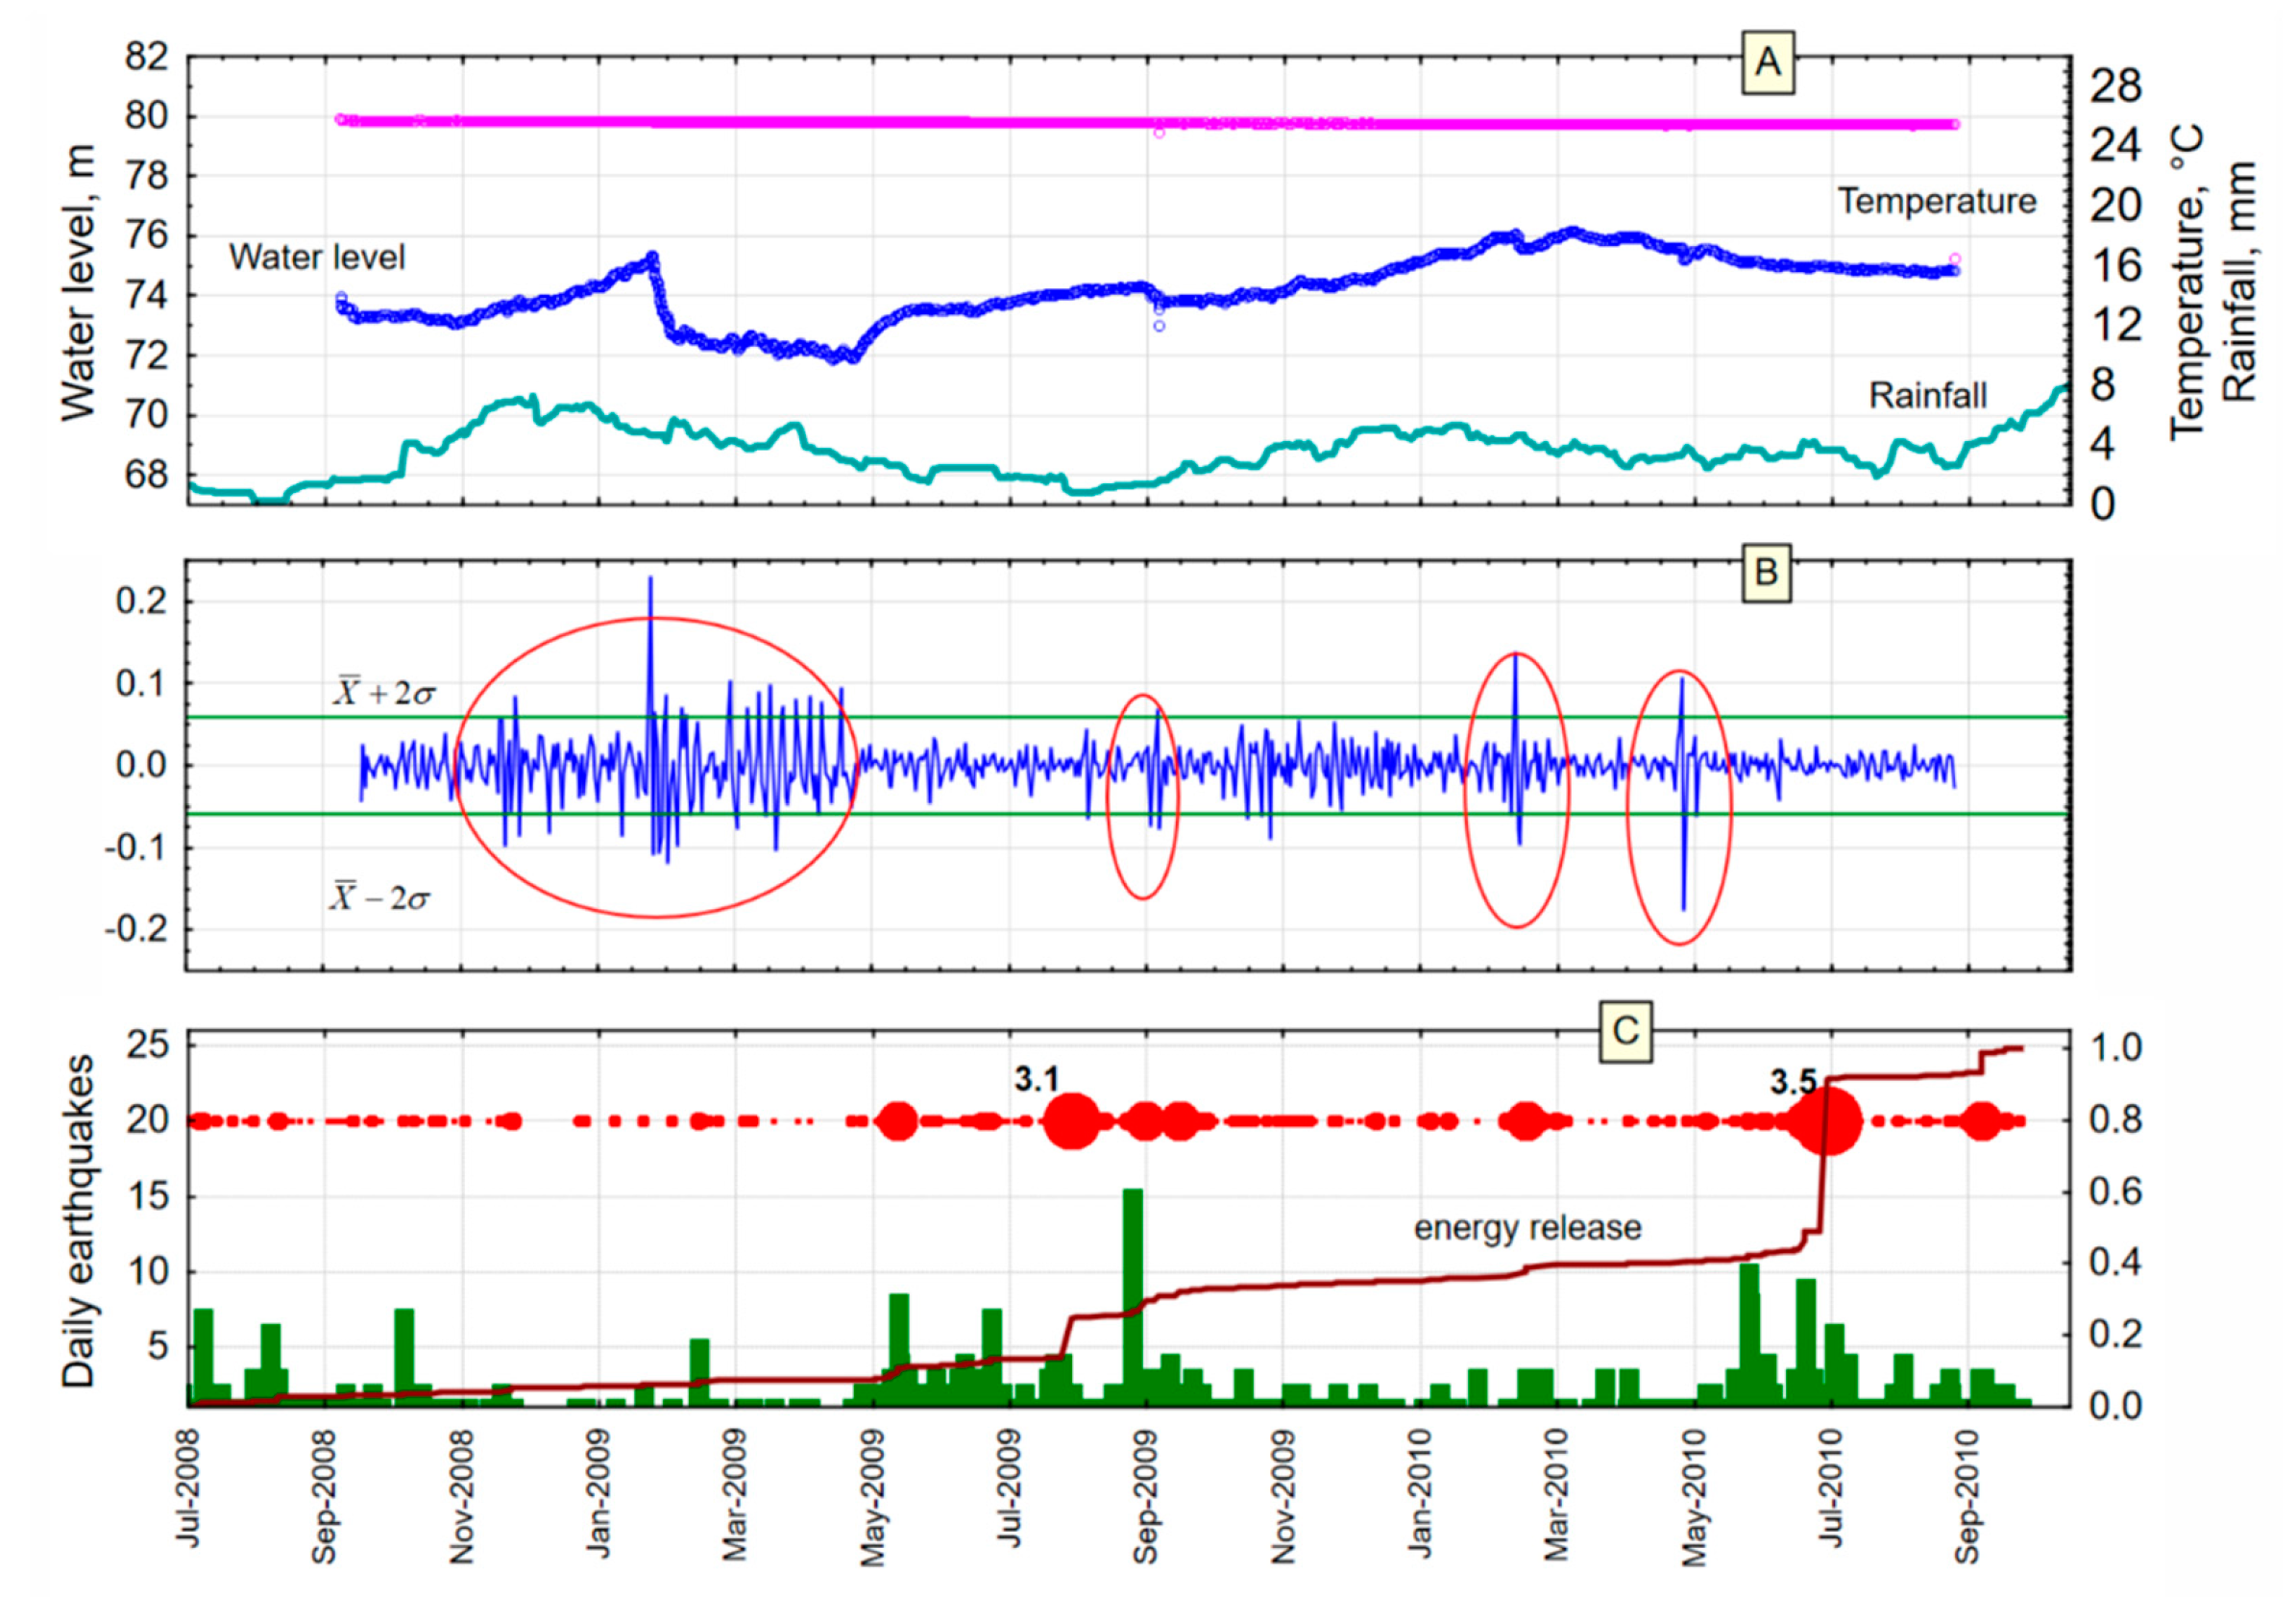2296x1597 pixels.
Task: Click the panel C label box
Action: tap(1625, 1030)
